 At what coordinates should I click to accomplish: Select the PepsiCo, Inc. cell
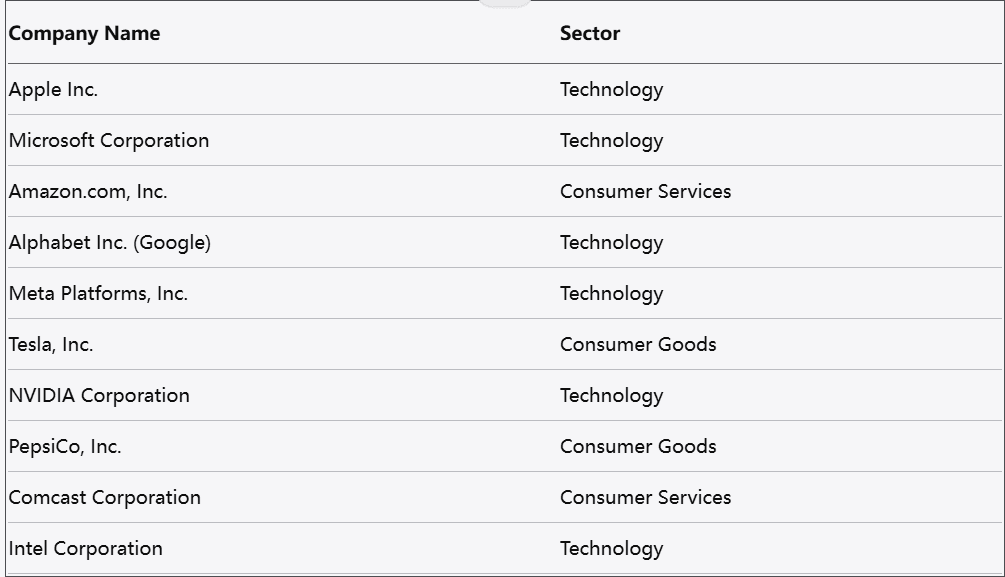65,447
